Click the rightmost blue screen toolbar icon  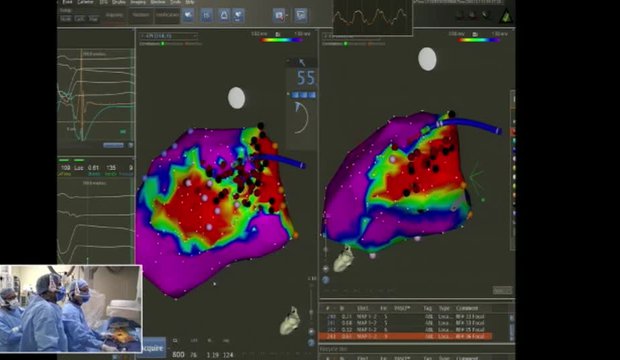301,15
